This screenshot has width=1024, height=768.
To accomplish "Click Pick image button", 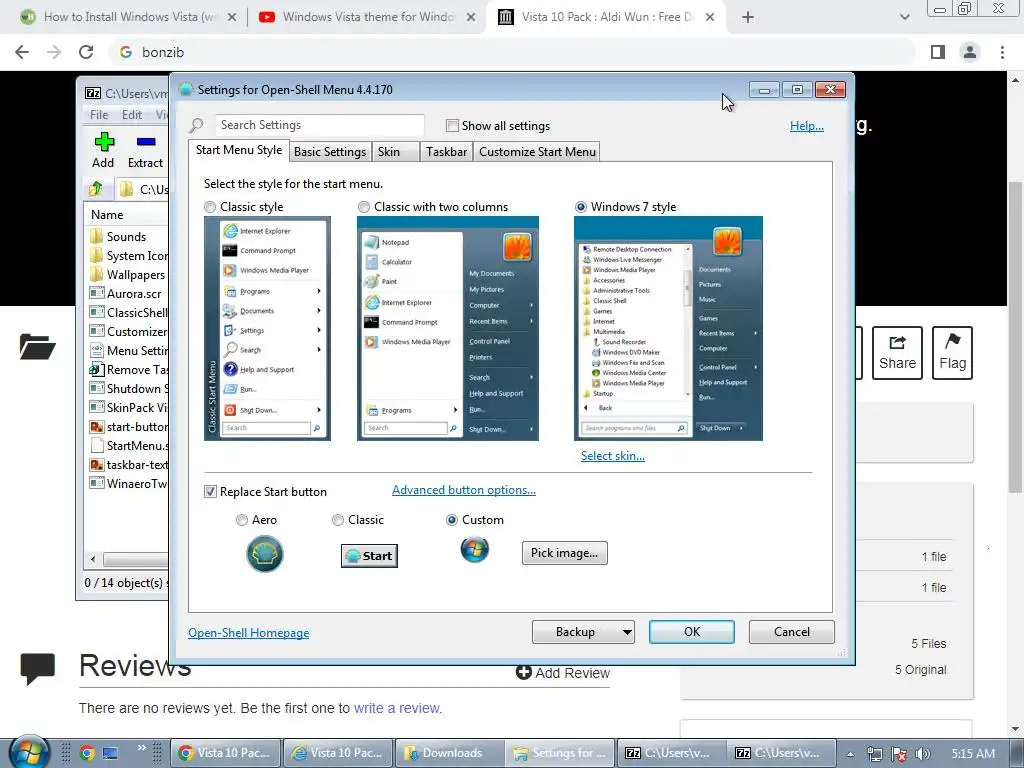I will pos(564,553).
